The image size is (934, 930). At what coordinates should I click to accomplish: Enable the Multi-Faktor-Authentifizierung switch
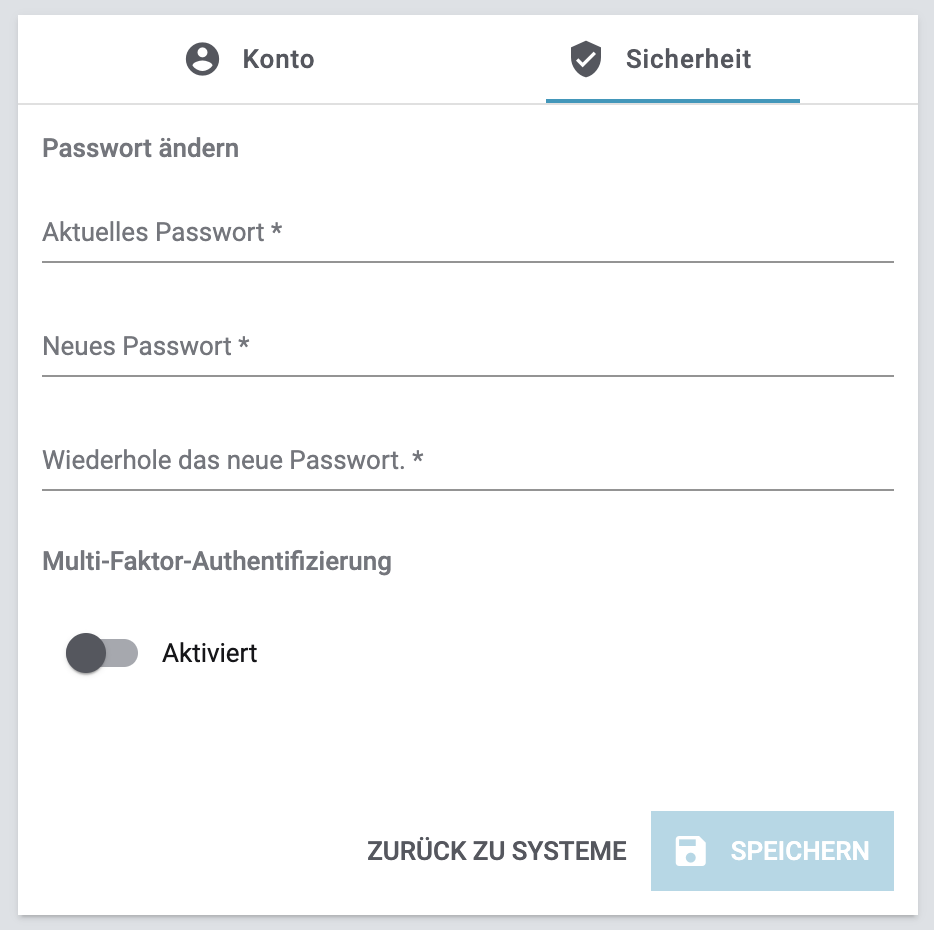click(x=101, y=654)
